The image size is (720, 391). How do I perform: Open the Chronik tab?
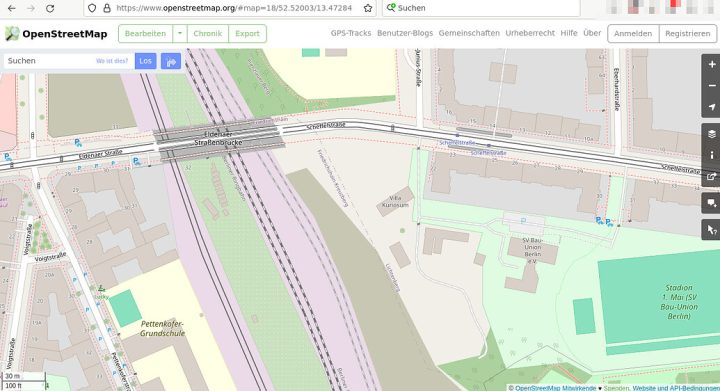pyautogui.click(x=208, y=34)
